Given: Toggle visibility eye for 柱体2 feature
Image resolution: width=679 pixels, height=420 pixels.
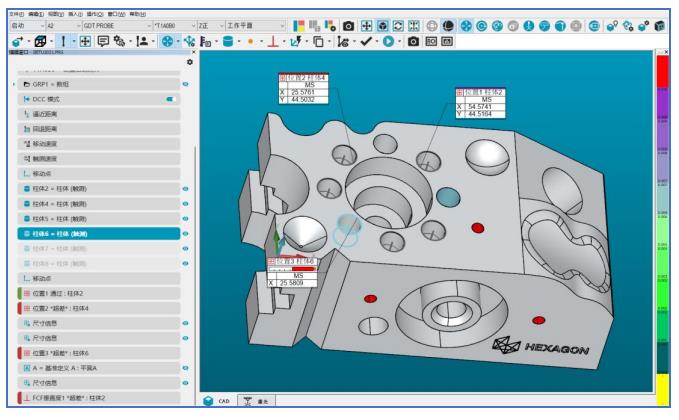Looking at the screenshot, I should tap(186, 188).
